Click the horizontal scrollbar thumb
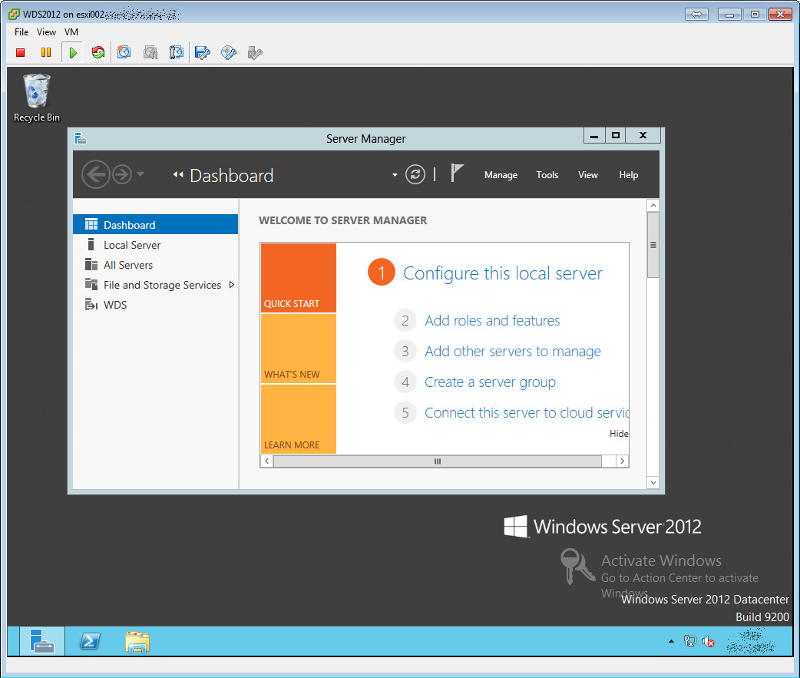800x678 pixels. (437, 461)
